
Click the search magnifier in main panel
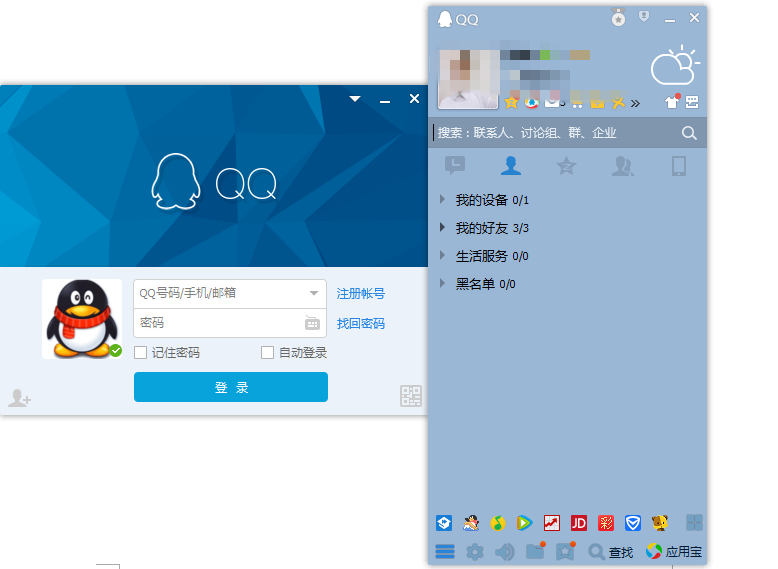tap(689, 133)
